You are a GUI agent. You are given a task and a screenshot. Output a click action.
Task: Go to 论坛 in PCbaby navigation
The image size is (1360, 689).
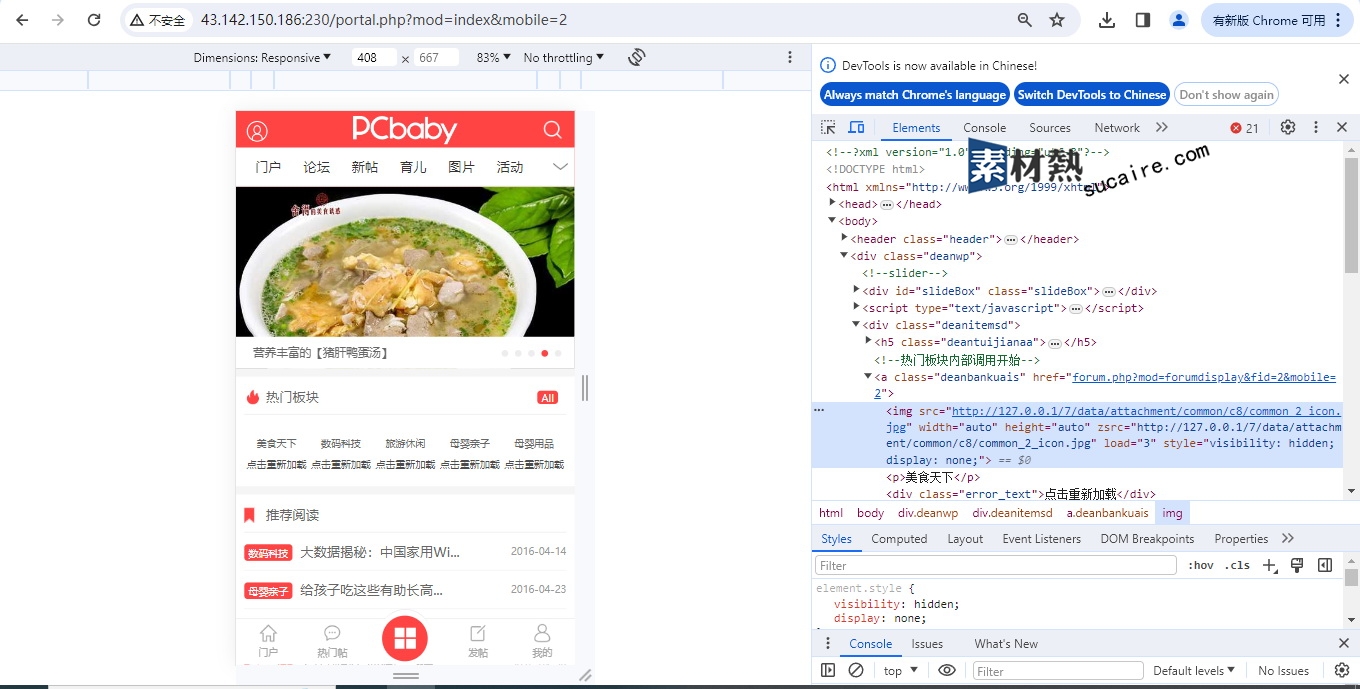tap(317, 167)
